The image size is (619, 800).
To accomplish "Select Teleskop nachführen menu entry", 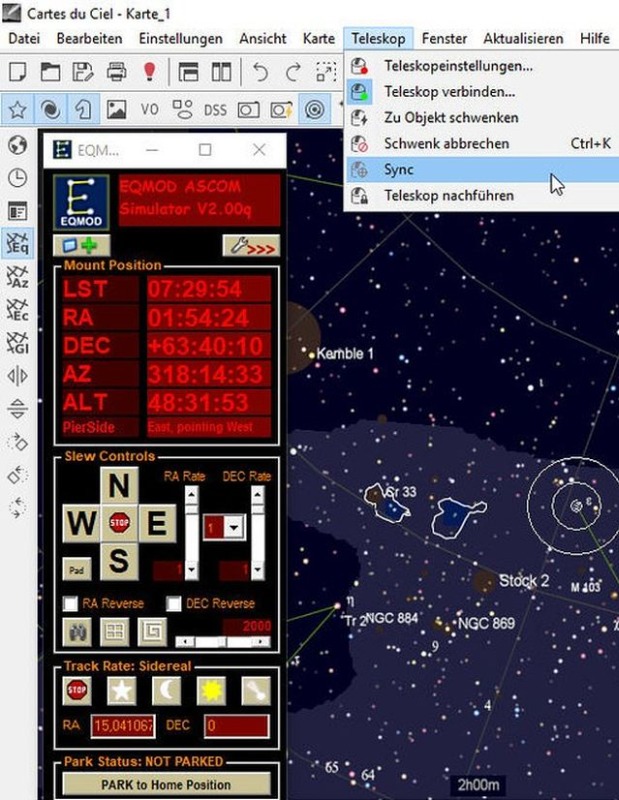I will (x=482, y=195).
